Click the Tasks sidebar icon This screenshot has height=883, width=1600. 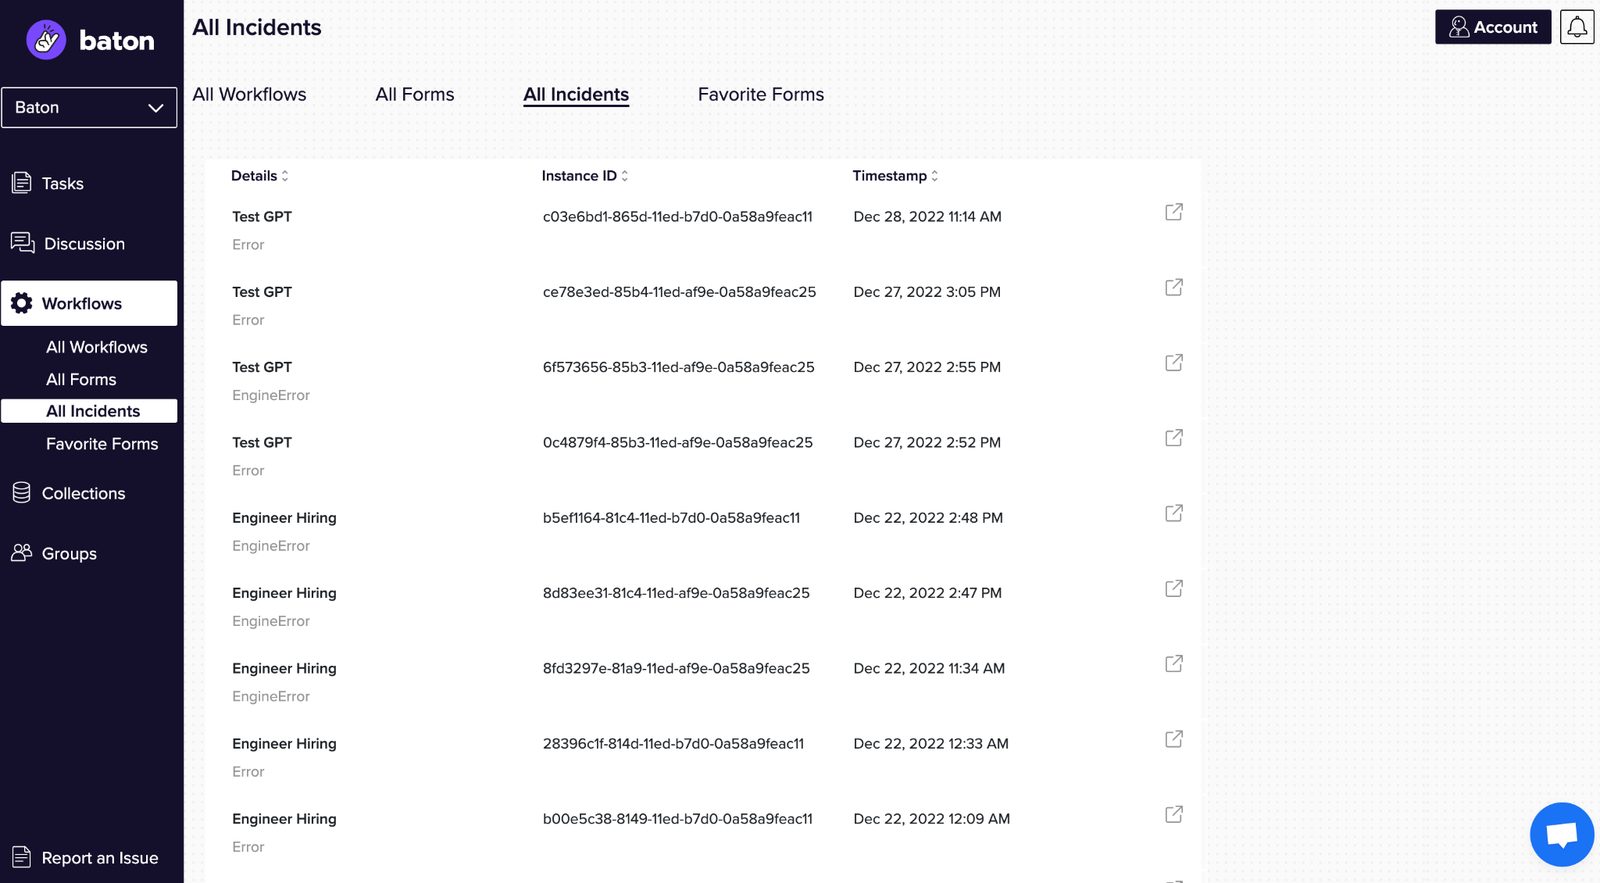tap(21, 183)
